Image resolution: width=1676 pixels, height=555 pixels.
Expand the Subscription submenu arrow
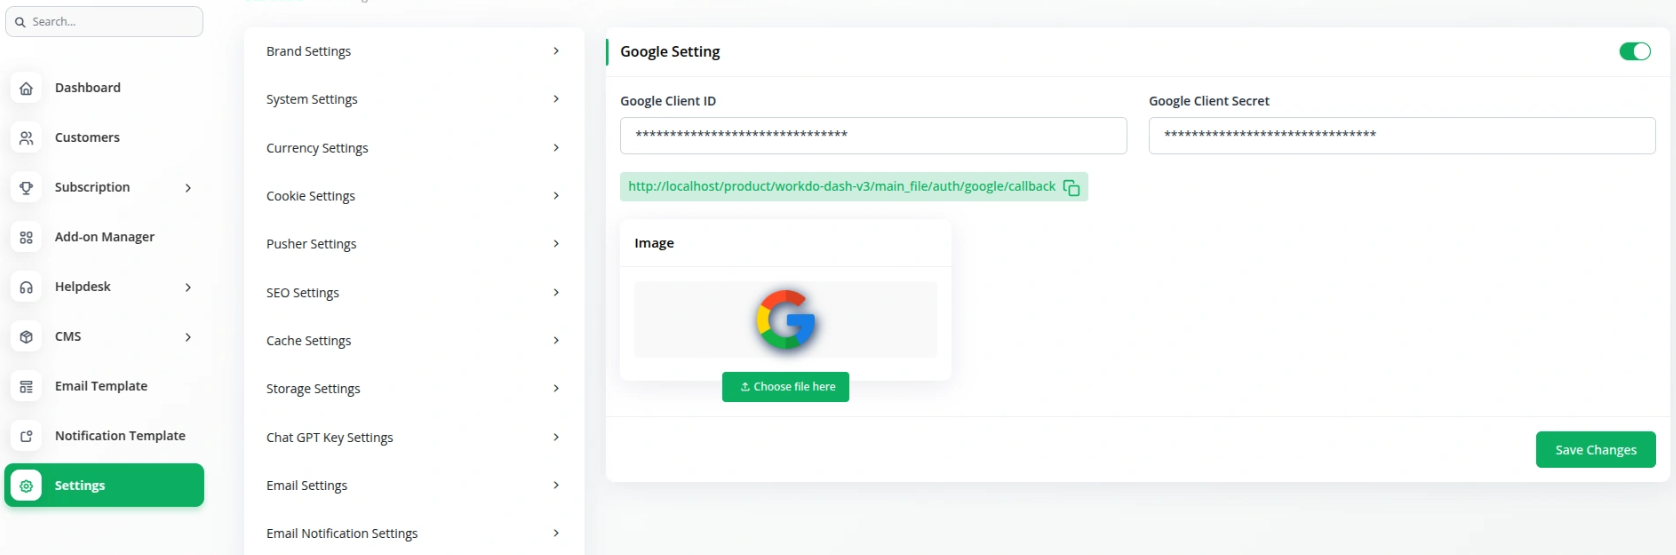(188, 188)
